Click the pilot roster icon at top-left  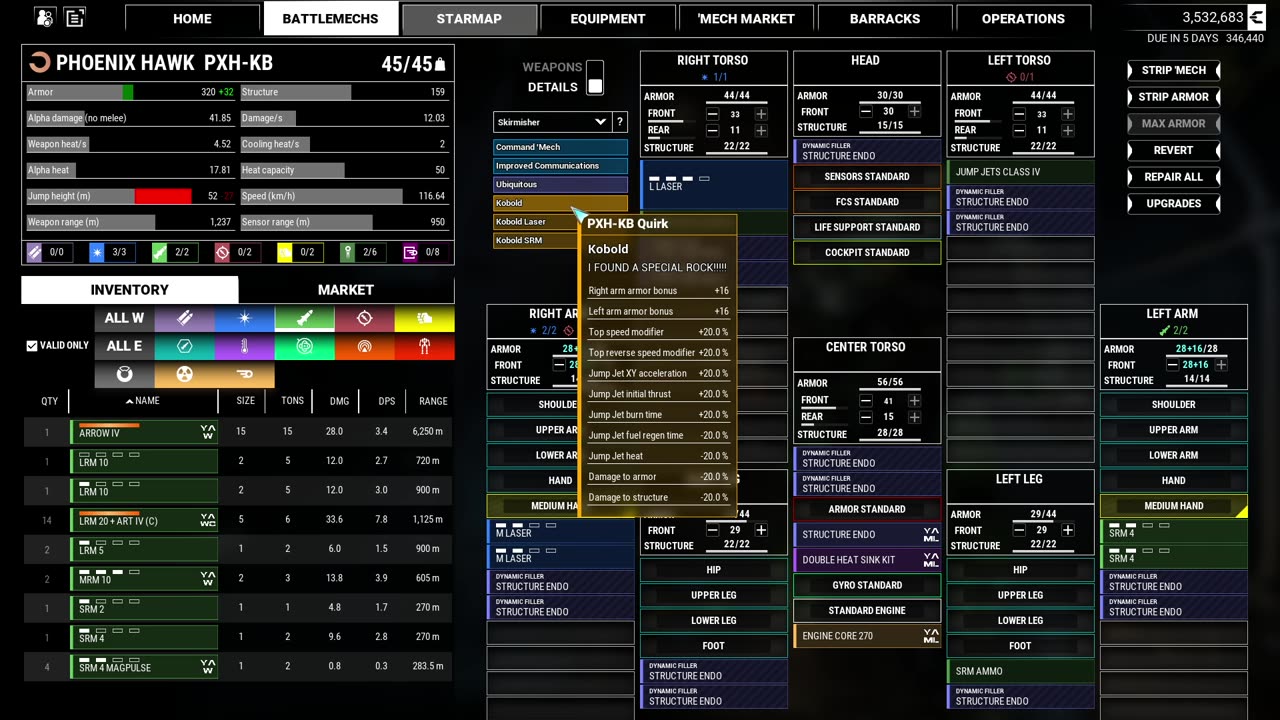(45, 17)
